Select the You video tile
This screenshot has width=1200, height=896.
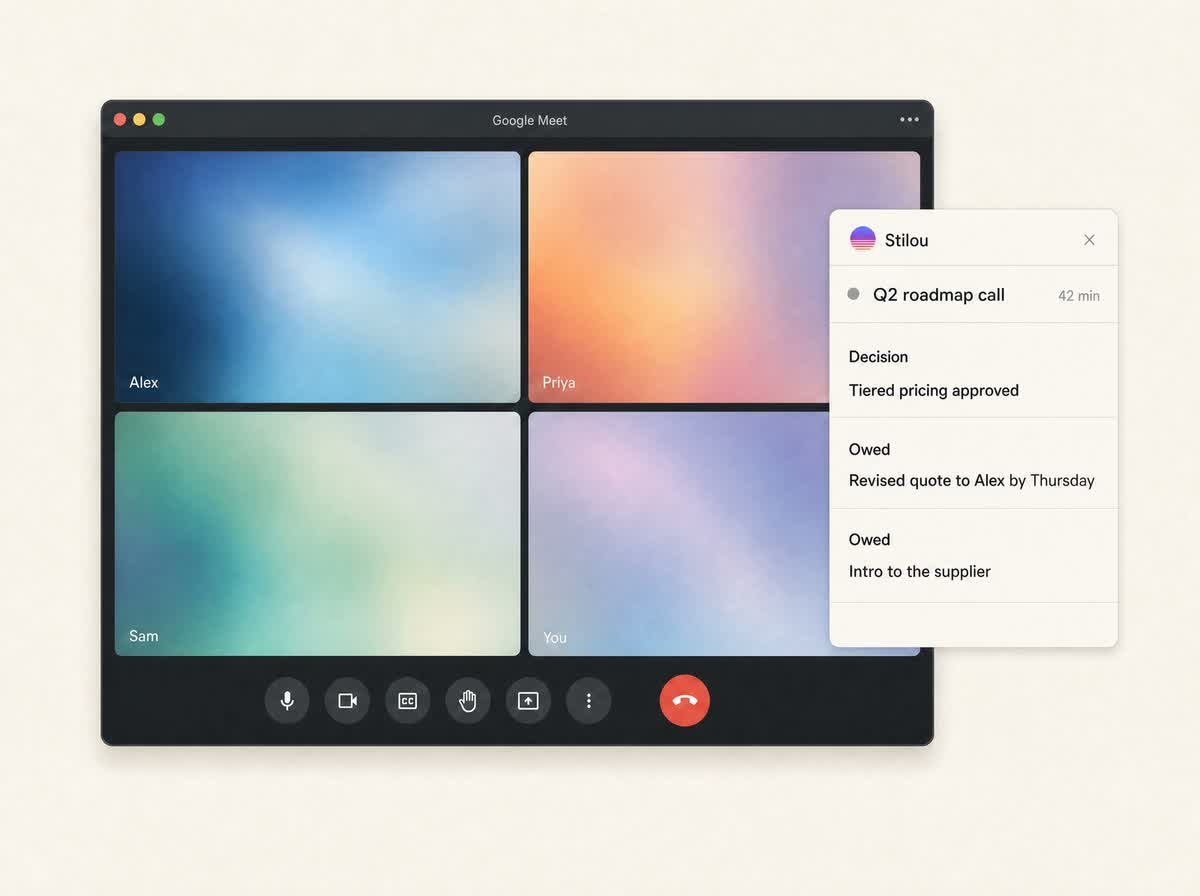[x=678, y=534]
